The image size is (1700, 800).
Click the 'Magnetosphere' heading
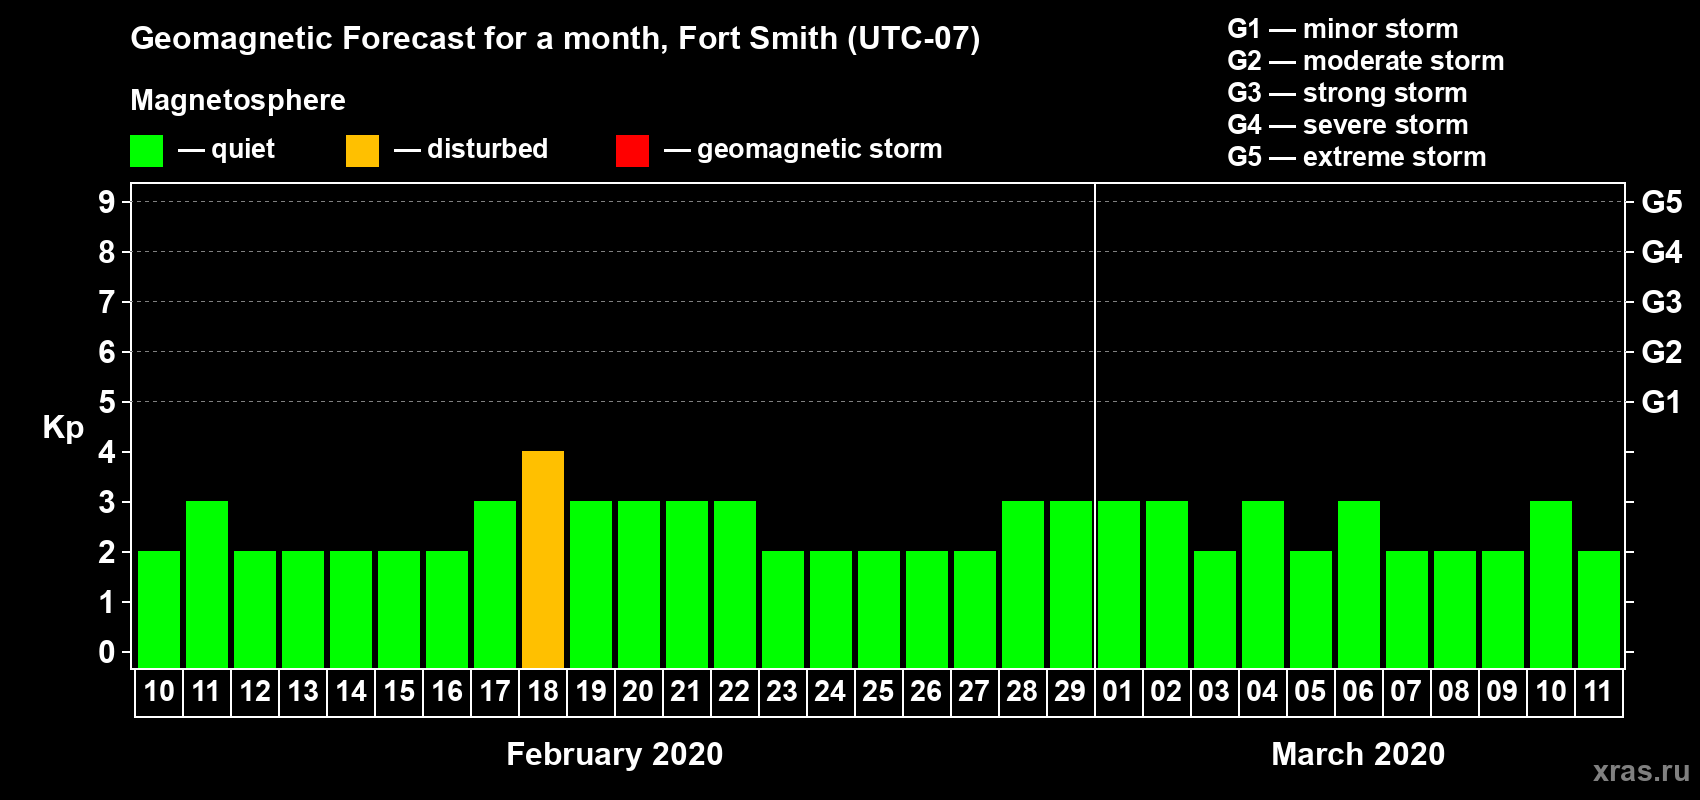click(238, 100)
